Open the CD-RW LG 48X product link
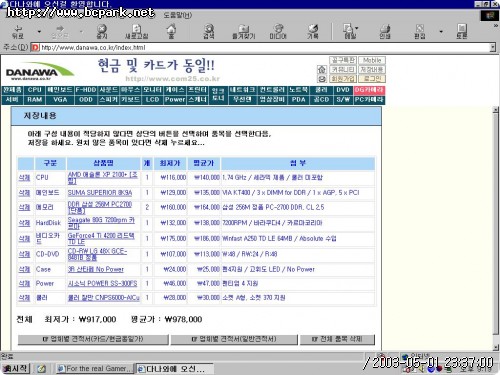The width and height of the screenshot is (500, 375). tap(97, 254)
